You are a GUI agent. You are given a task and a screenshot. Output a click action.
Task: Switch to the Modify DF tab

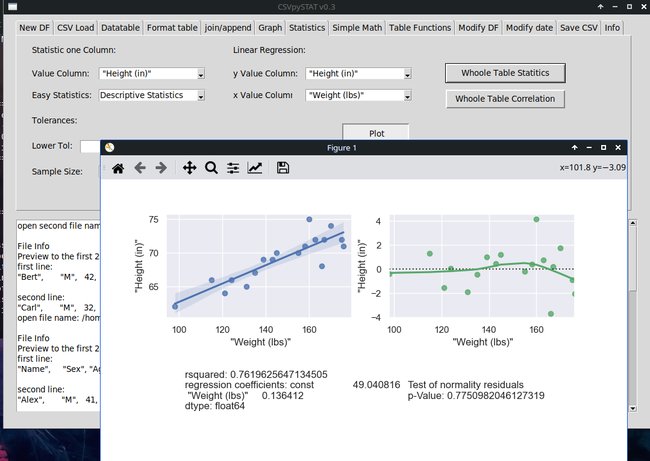pyautogui.click(x=478, y=28)
